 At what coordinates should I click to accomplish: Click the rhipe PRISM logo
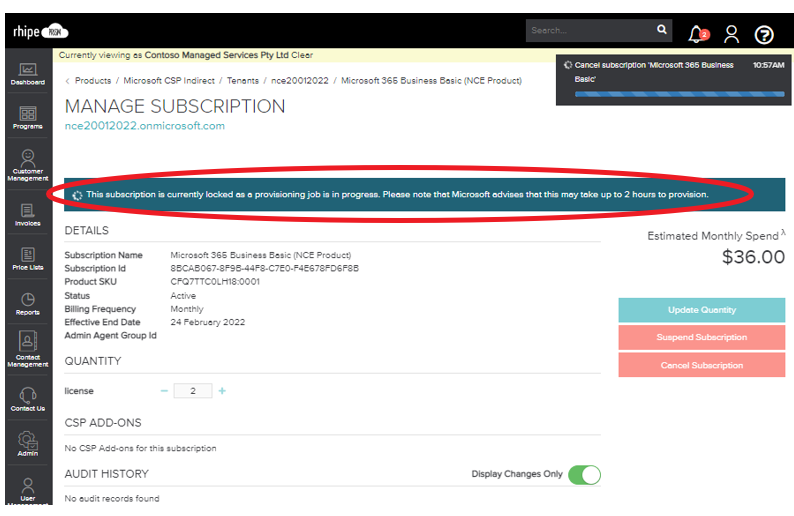(x=41, y=32)
